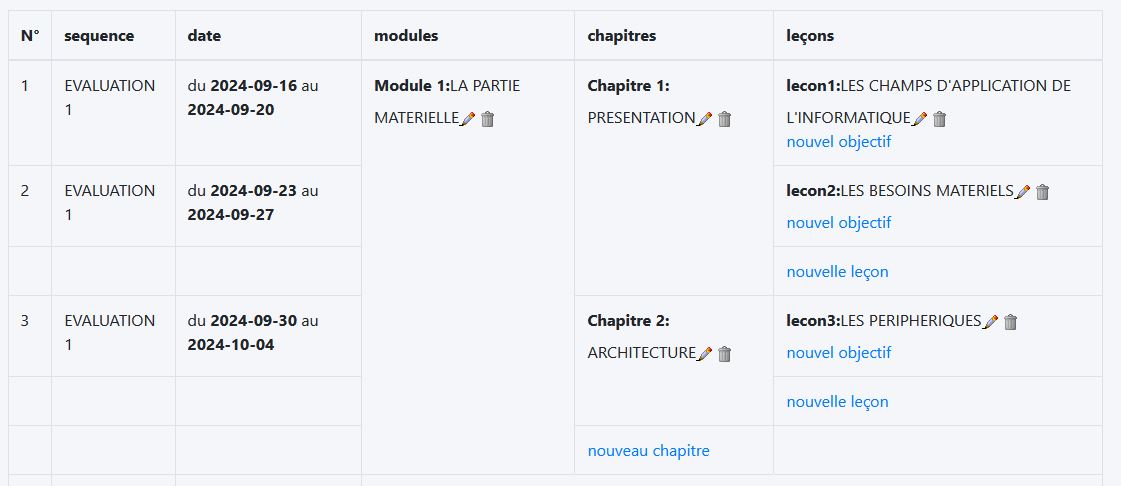Screen dimensions: 1121x486
Task: Add nouvel objectif under lecon2
Action: [x=839, y=222]
